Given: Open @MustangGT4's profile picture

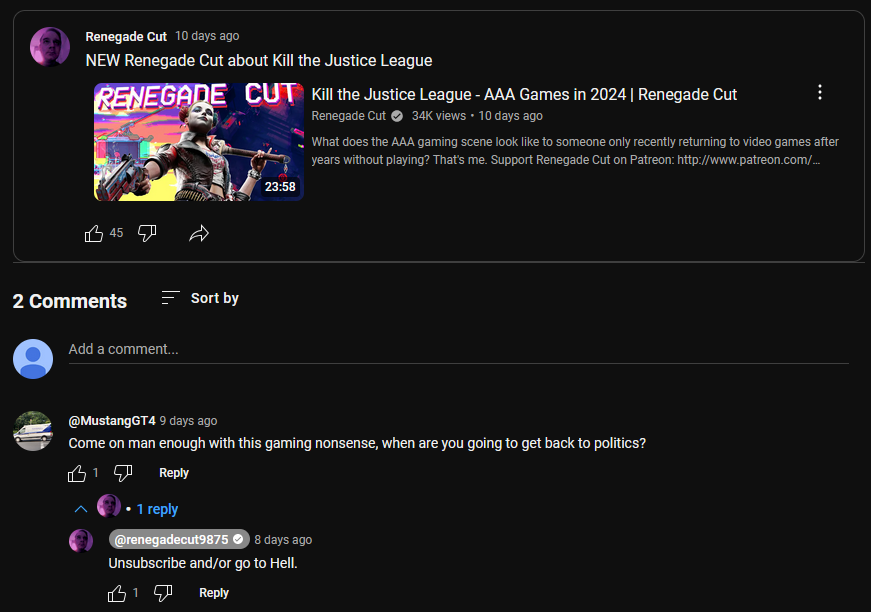Looking at the screenshot, I should tap(33, 430).
